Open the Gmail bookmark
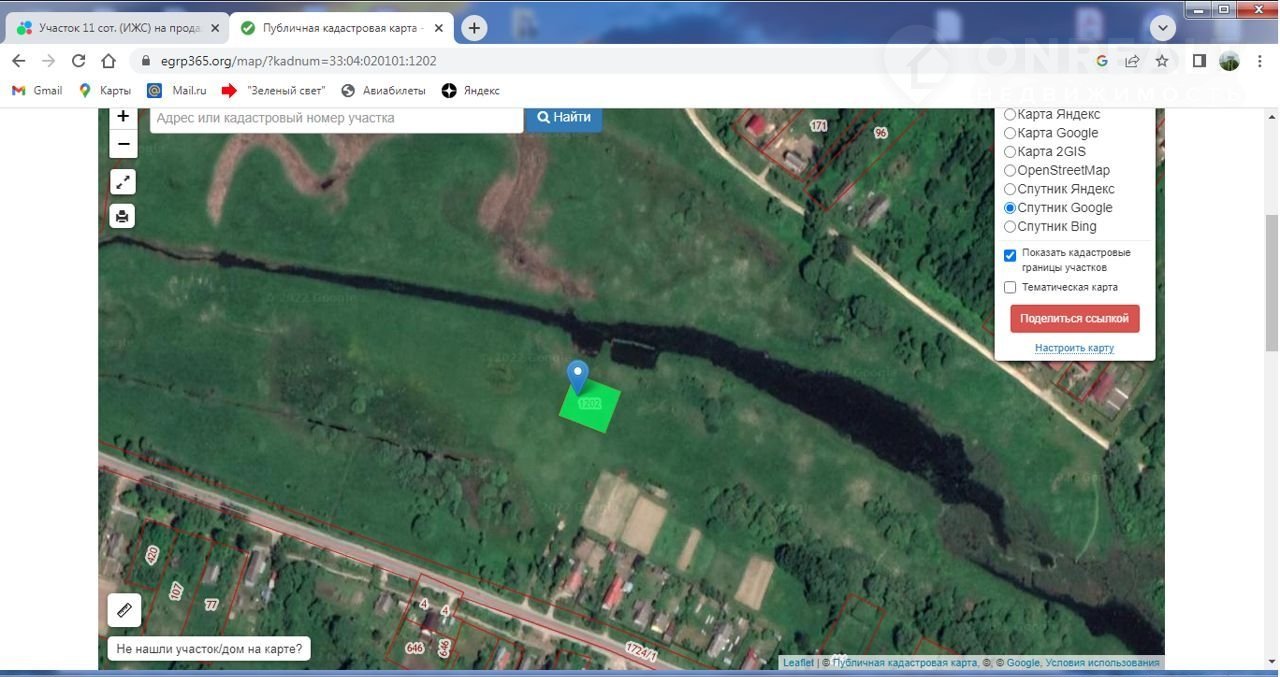 37,91
